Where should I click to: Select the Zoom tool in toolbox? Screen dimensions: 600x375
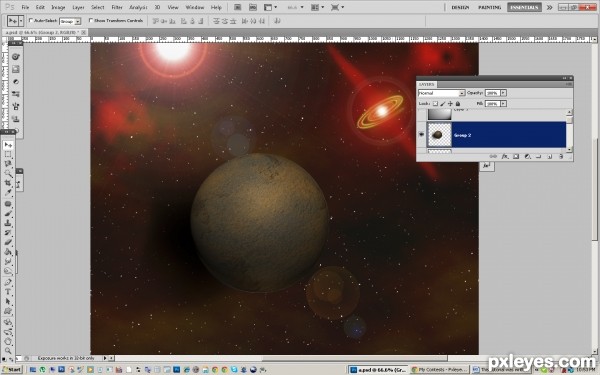[x=8, y=351]
